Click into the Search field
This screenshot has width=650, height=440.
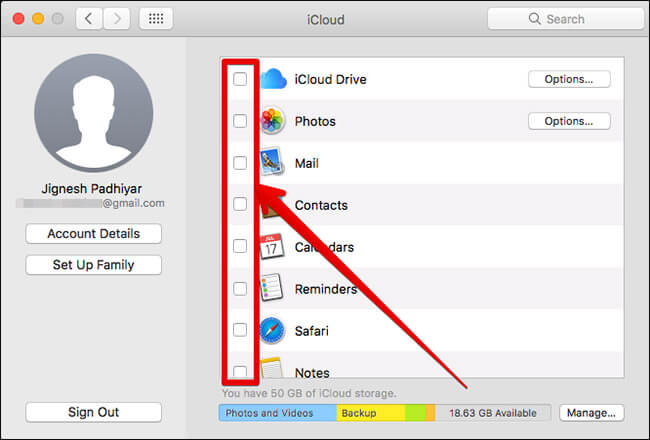566,19
